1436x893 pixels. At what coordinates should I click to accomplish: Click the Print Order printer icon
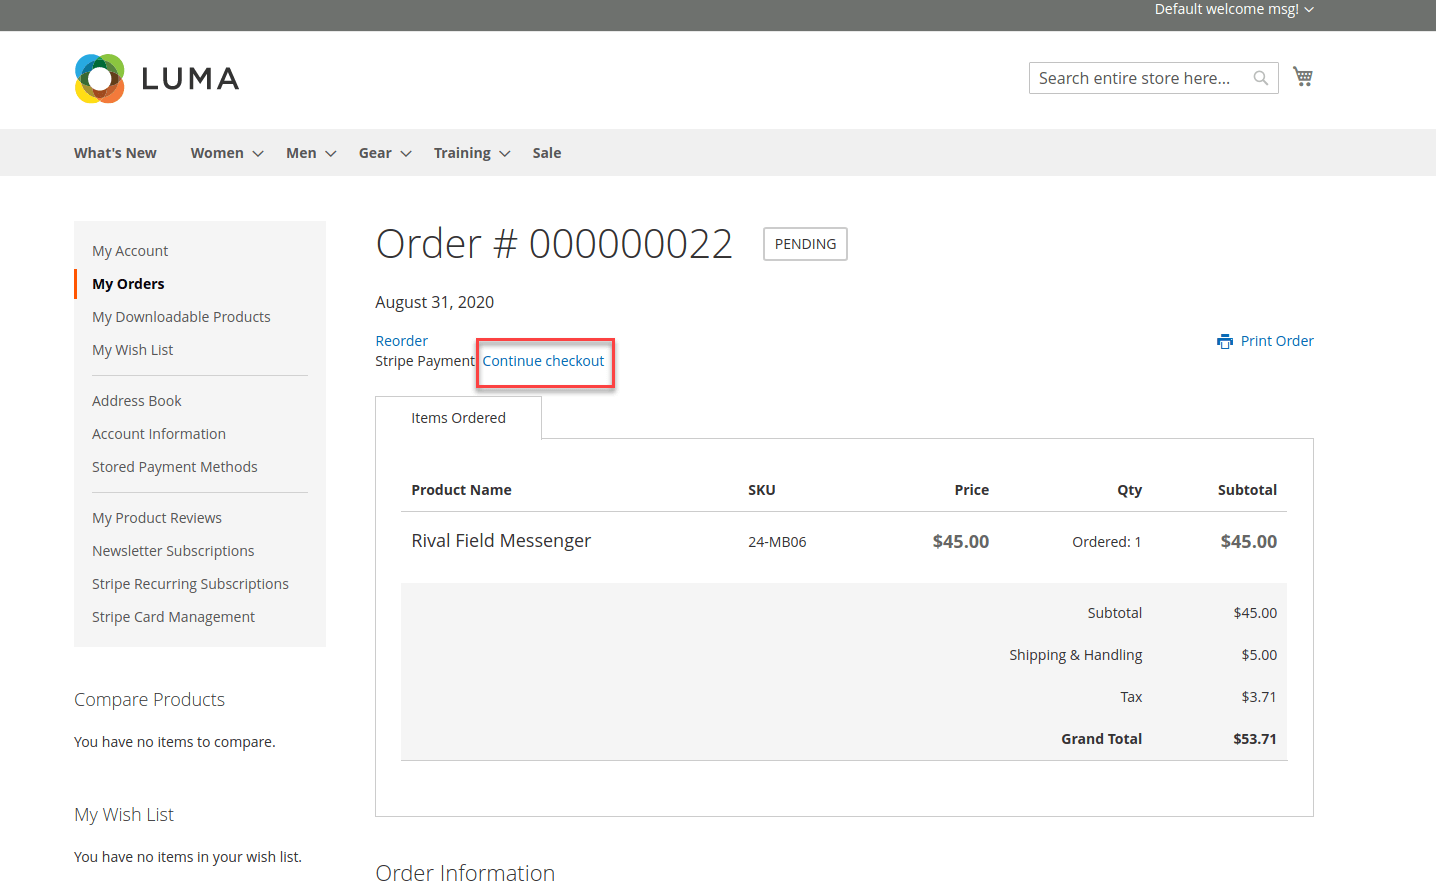coord(1225,342)
